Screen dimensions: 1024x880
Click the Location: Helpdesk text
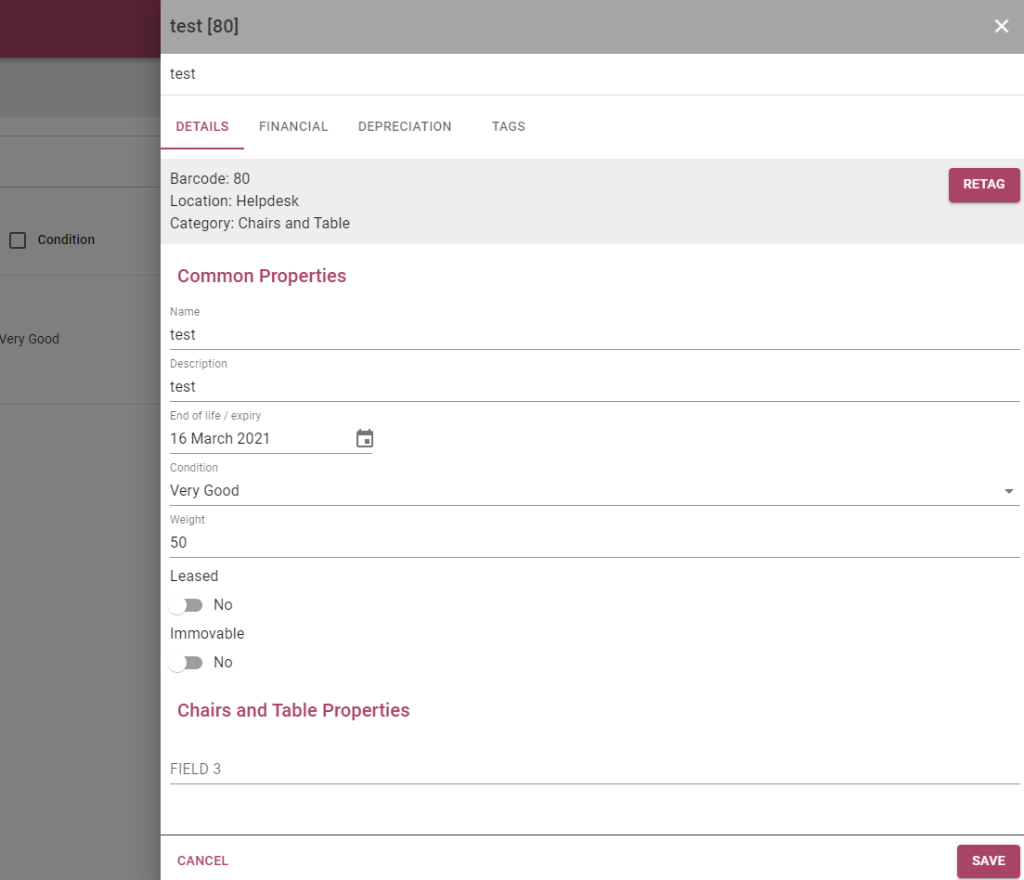[234, 201]
